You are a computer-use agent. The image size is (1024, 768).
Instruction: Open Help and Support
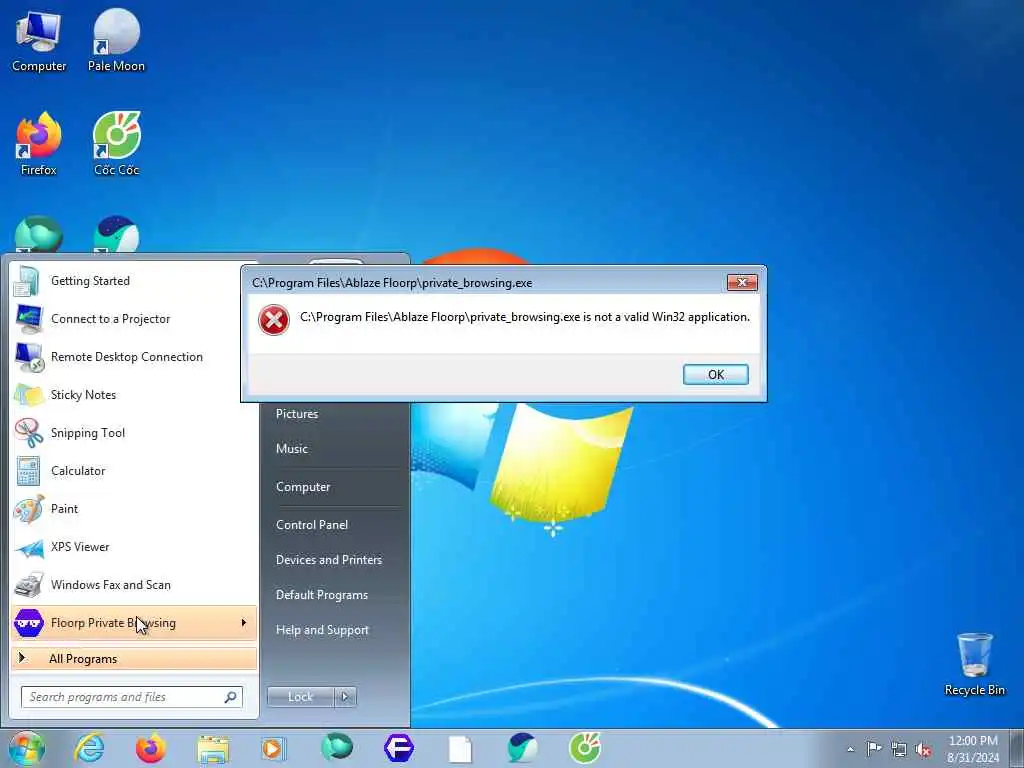coord(322,630)
